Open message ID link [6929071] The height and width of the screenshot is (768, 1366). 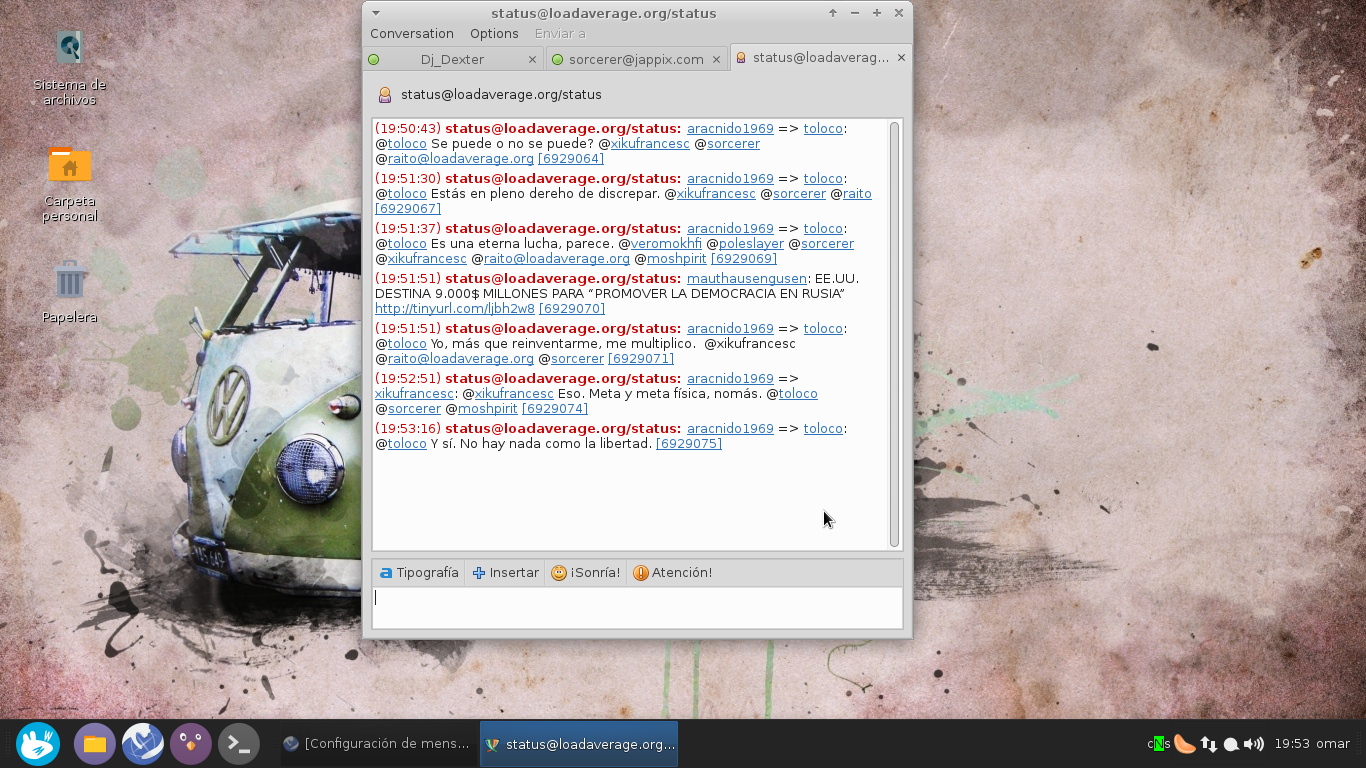click(641, 359)
